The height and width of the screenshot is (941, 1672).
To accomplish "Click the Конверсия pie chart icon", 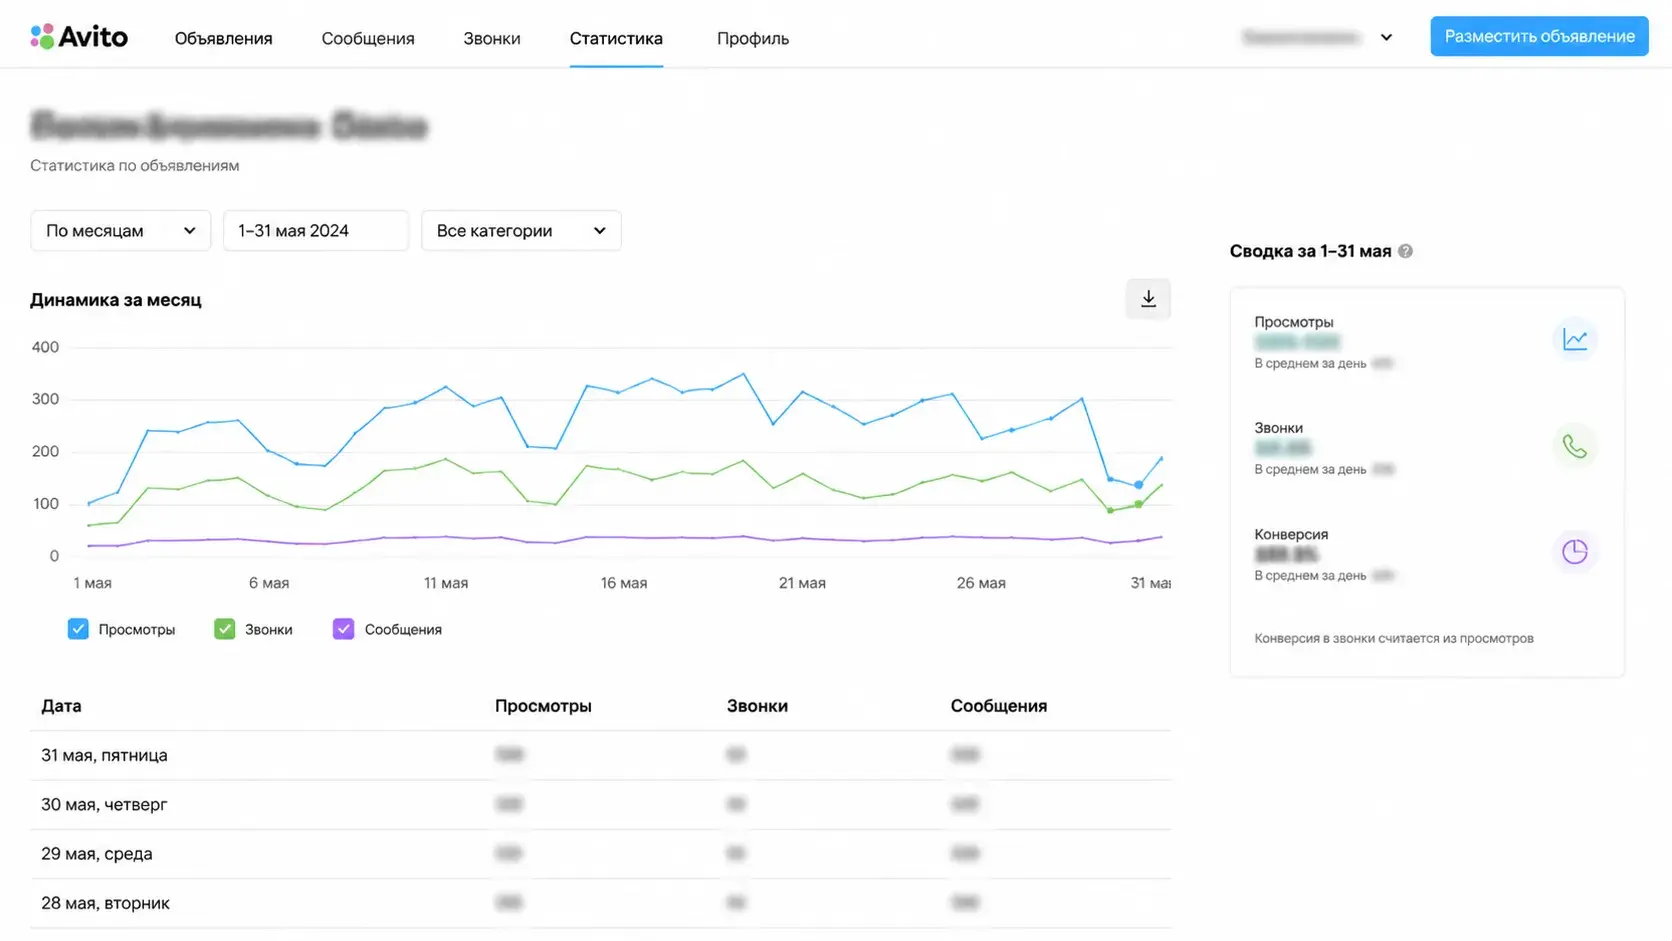I will pos(1575,552).
